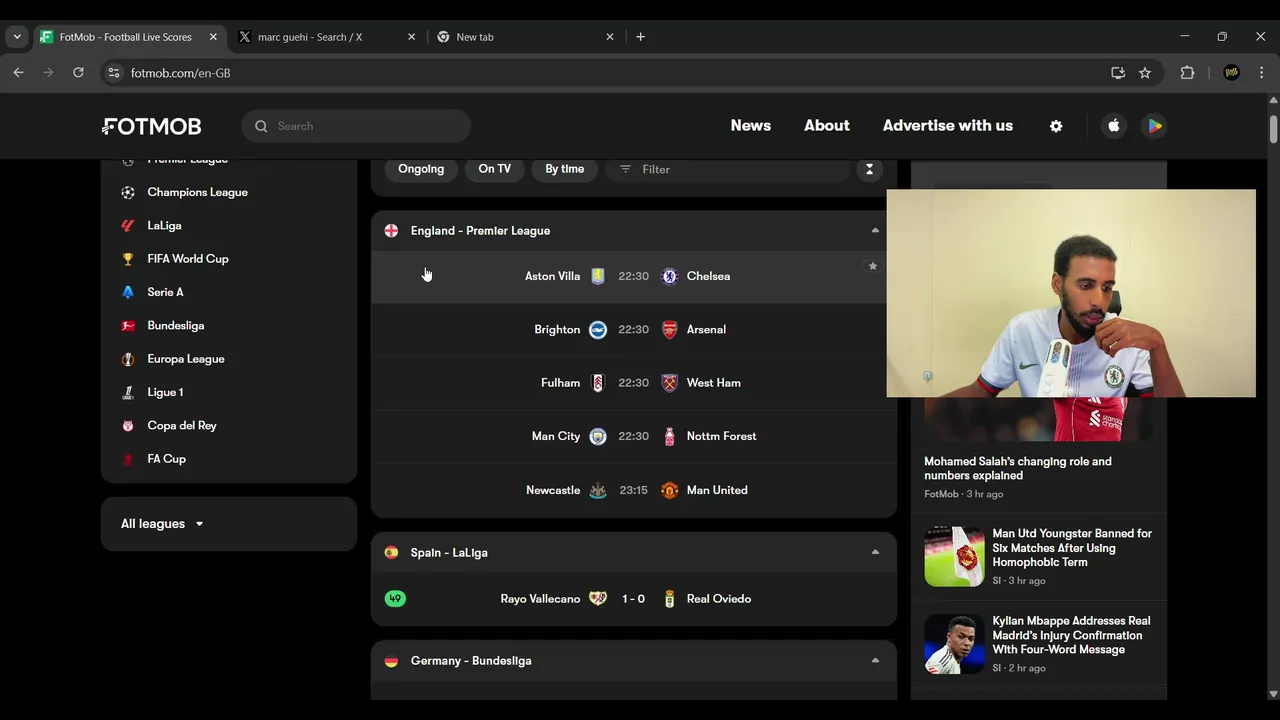Image resolution: width=1280 pixels, height=720 pixels.
Task: Read Kylian Mbappe Addresses injury article
Action: (x=1071, y=635)
